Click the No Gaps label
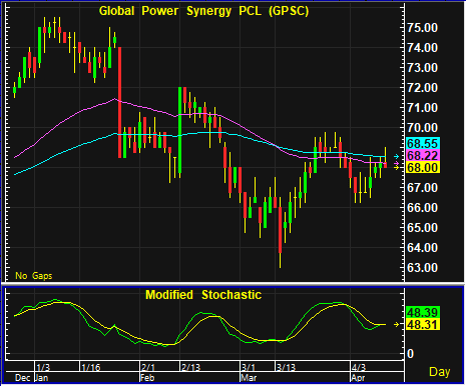This screenshot has height=386, width=466. (34, 276)
